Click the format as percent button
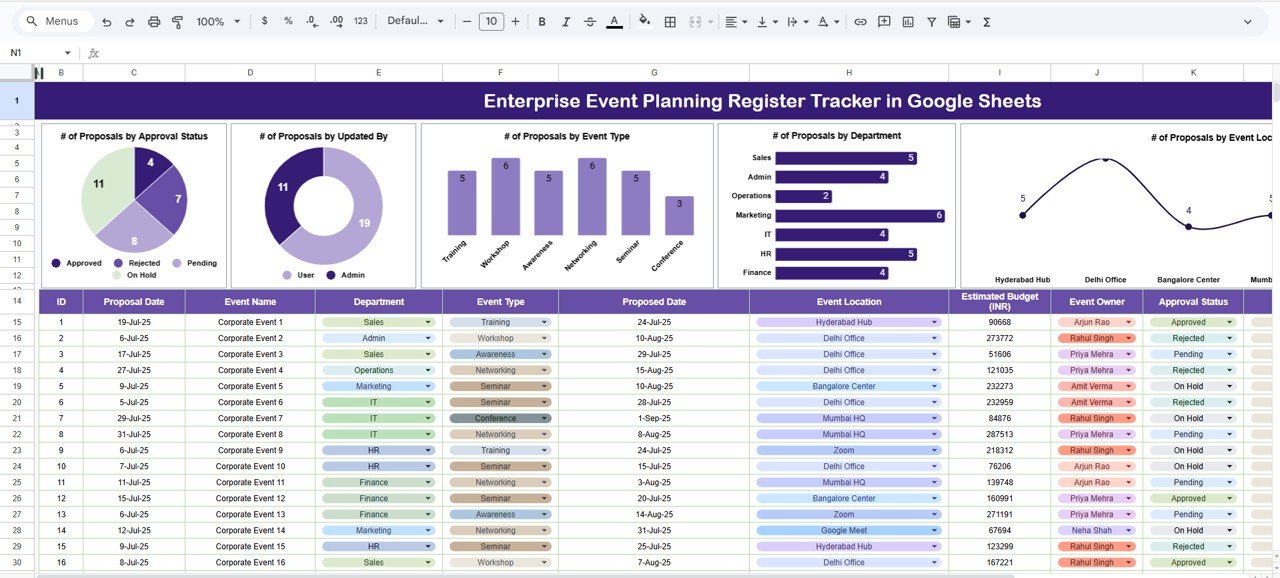The image size is (1280, 578). coord(288,21)
